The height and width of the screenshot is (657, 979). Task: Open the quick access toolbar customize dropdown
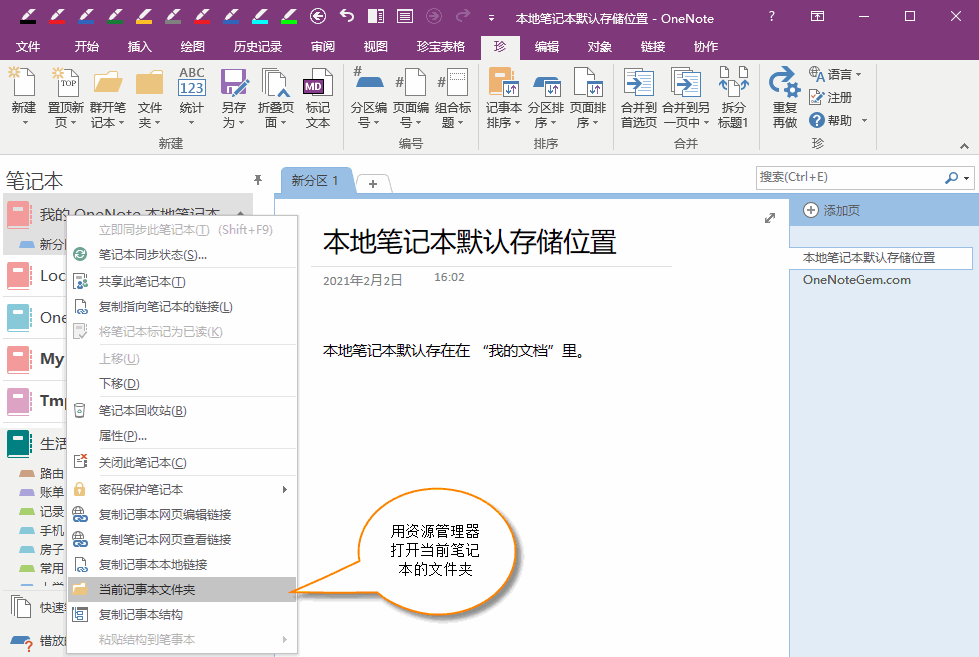(x=491, y=18)
